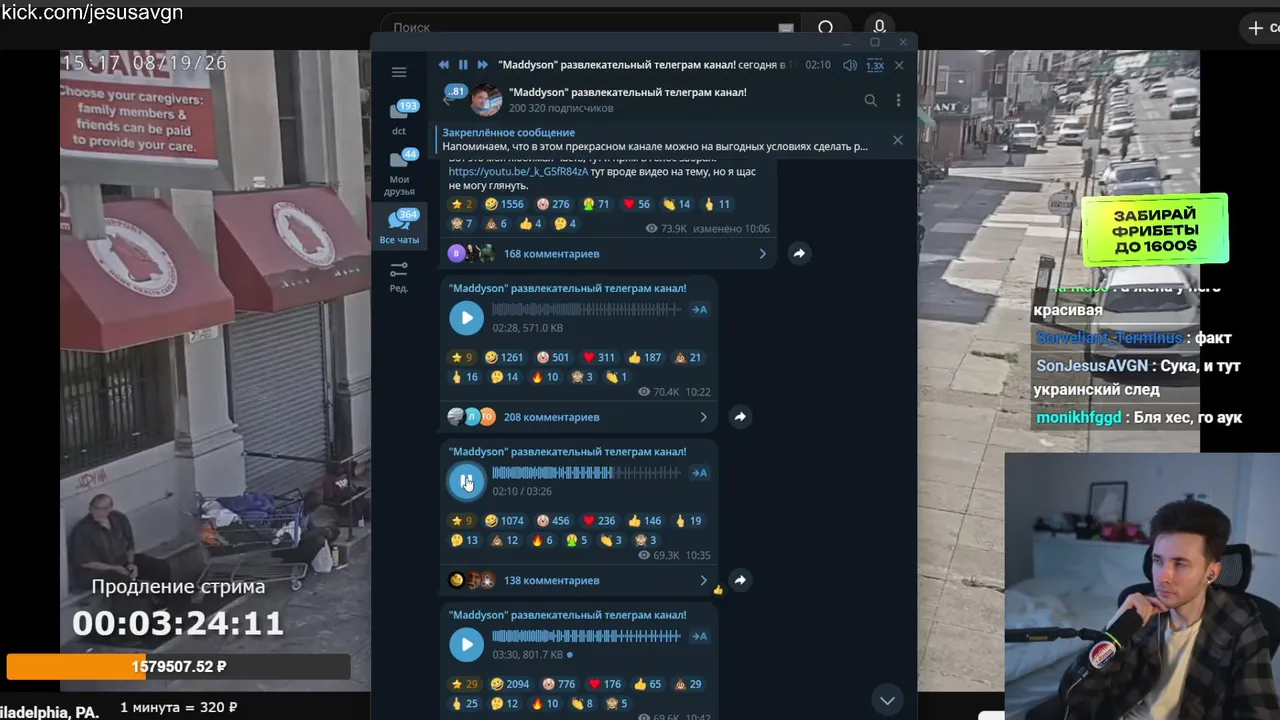Jump to bottom with the down-arrow button
This screenshot has width=1280, height=720.
coord(887,700)
